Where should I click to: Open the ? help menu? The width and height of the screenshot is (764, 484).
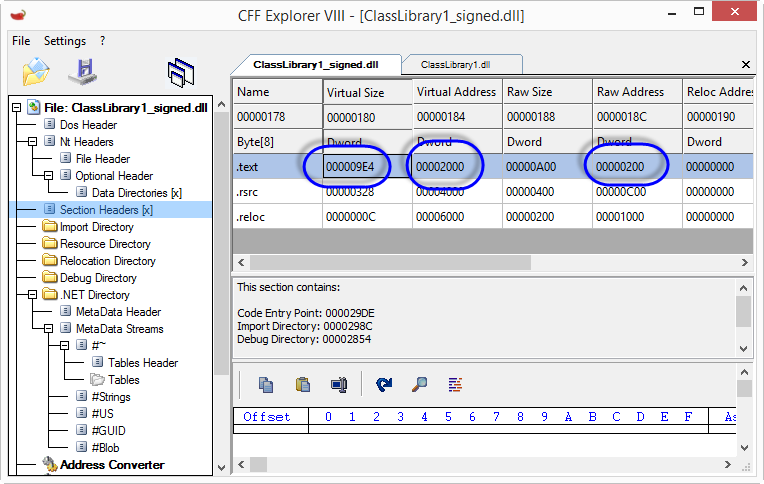tap(102, 41)
